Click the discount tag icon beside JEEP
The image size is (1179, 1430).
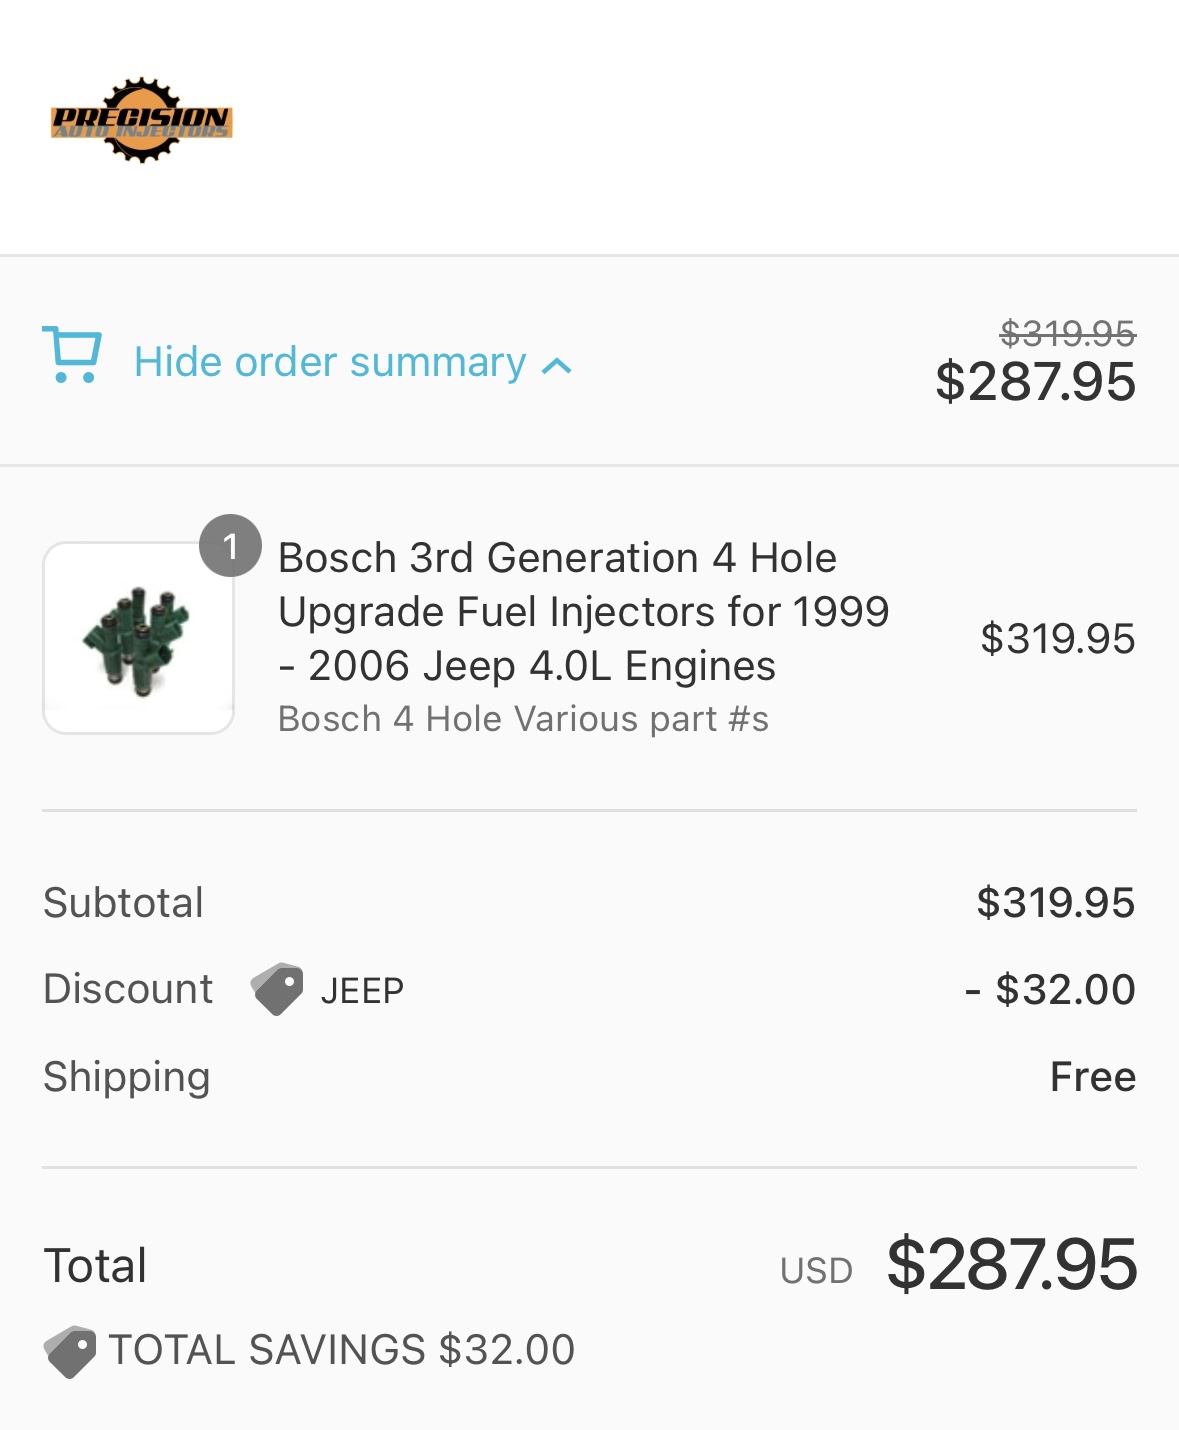pyautogui.click(x=277, y=989)
